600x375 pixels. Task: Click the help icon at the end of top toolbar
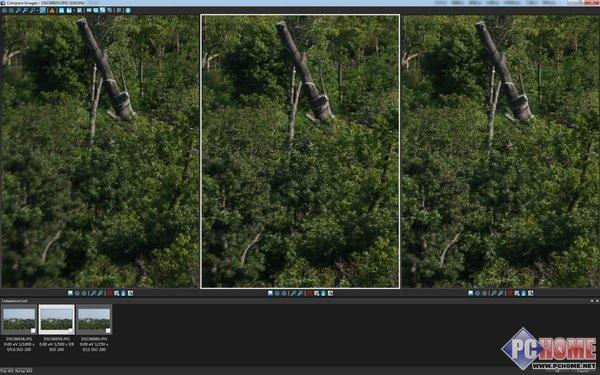127,11
